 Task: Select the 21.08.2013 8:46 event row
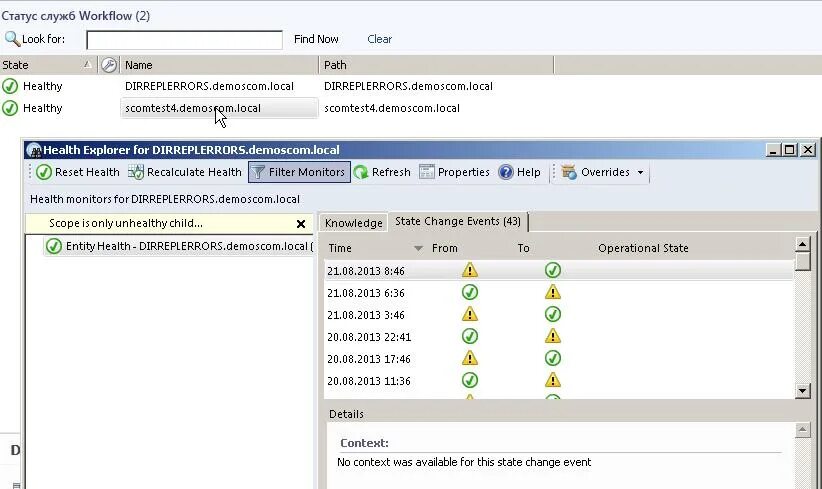tap(559, 270)
